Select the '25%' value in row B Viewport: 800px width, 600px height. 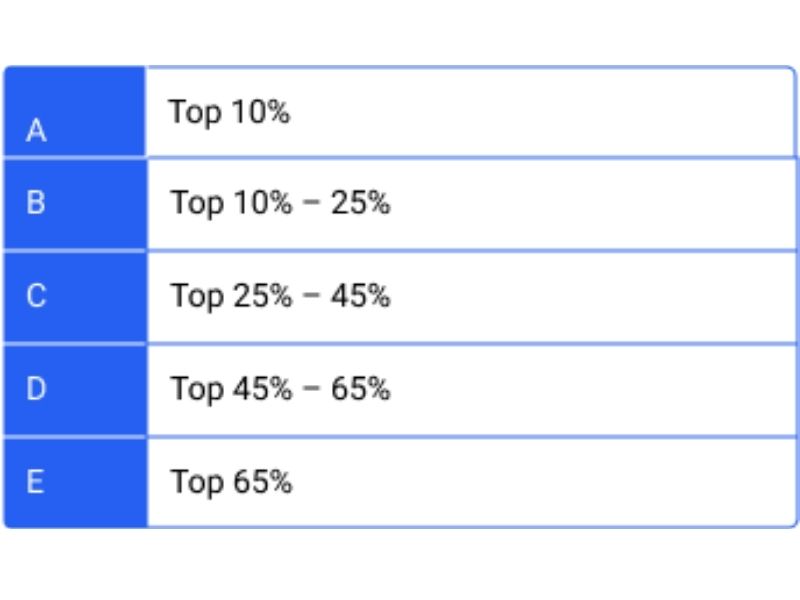pos(360,204)
